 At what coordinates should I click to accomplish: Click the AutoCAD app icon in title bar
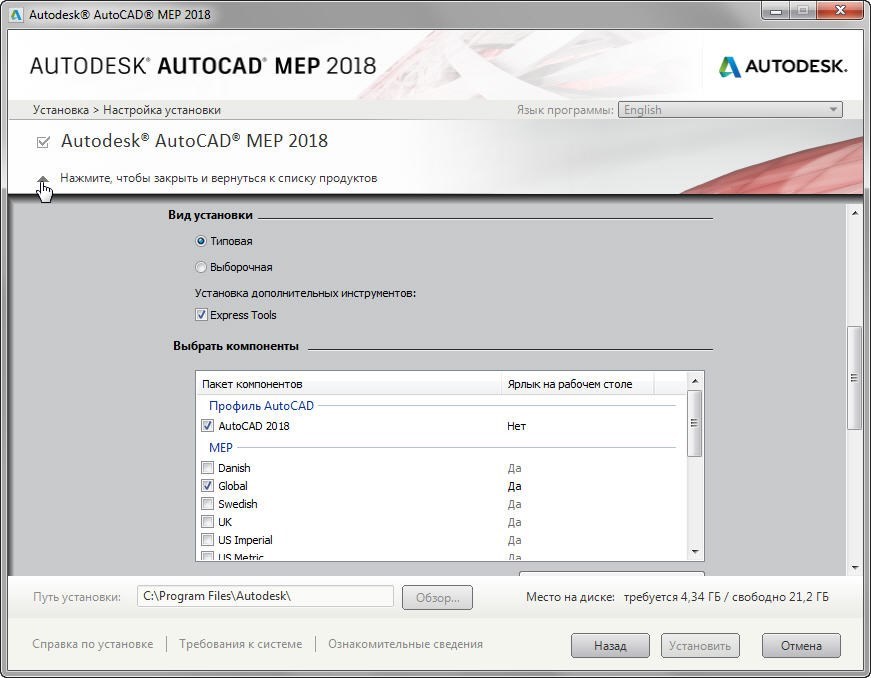click(x=16, y=14)
